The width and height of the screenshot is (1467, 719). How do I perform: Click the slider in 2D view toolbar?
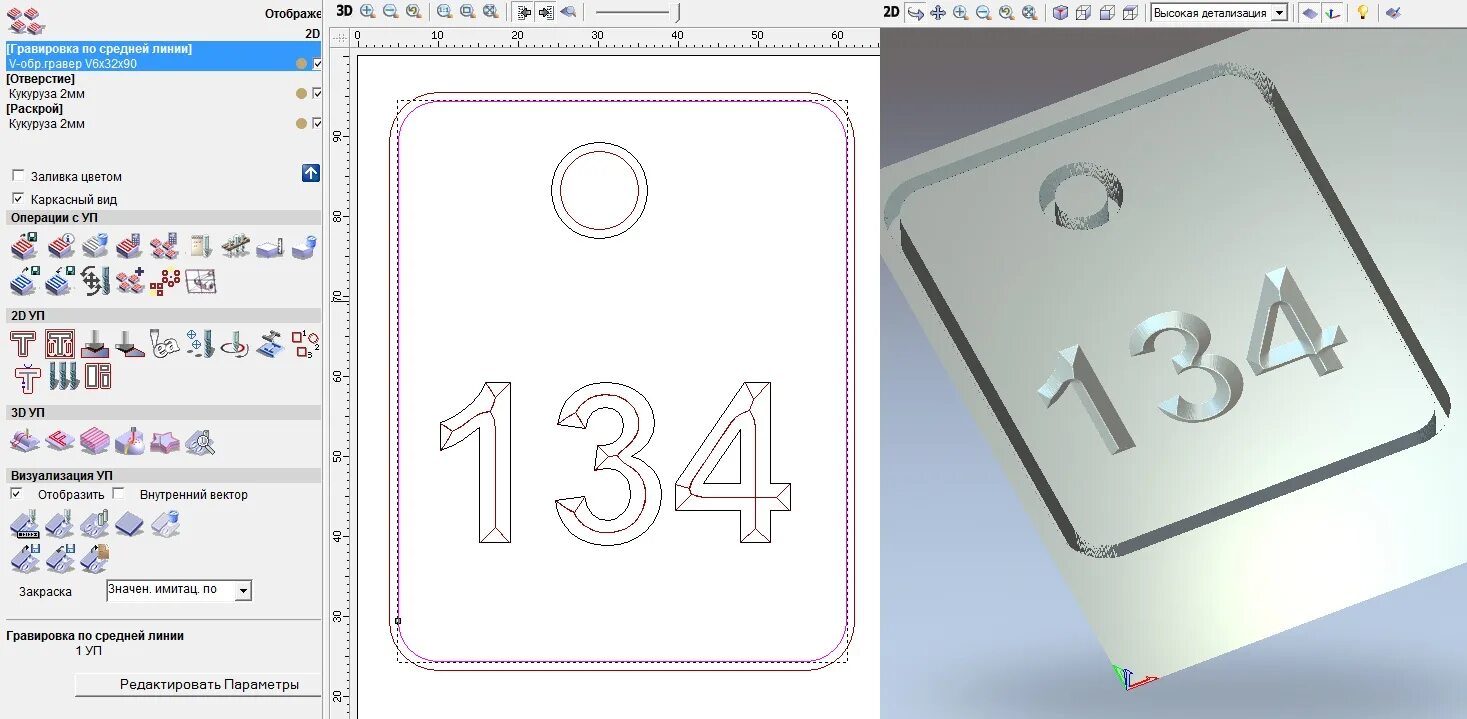[x=637, y=12]
